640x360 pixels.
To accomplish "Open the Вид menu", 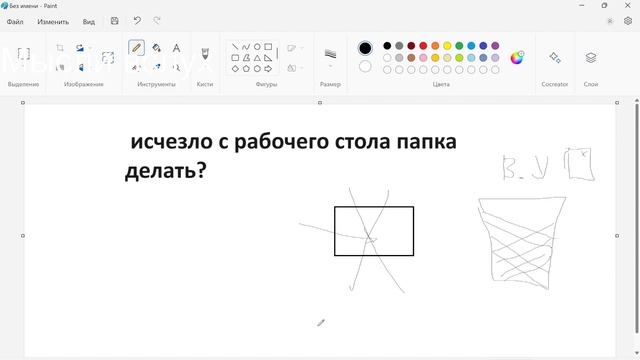I will (x=89, y=22).
